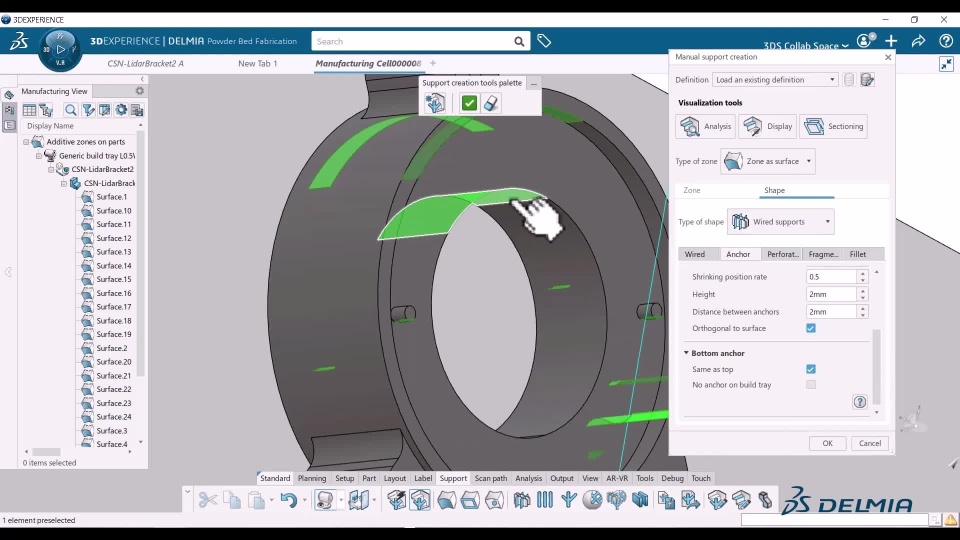Click the anchor parameters vertical scrollbar

tap(876, 367)
